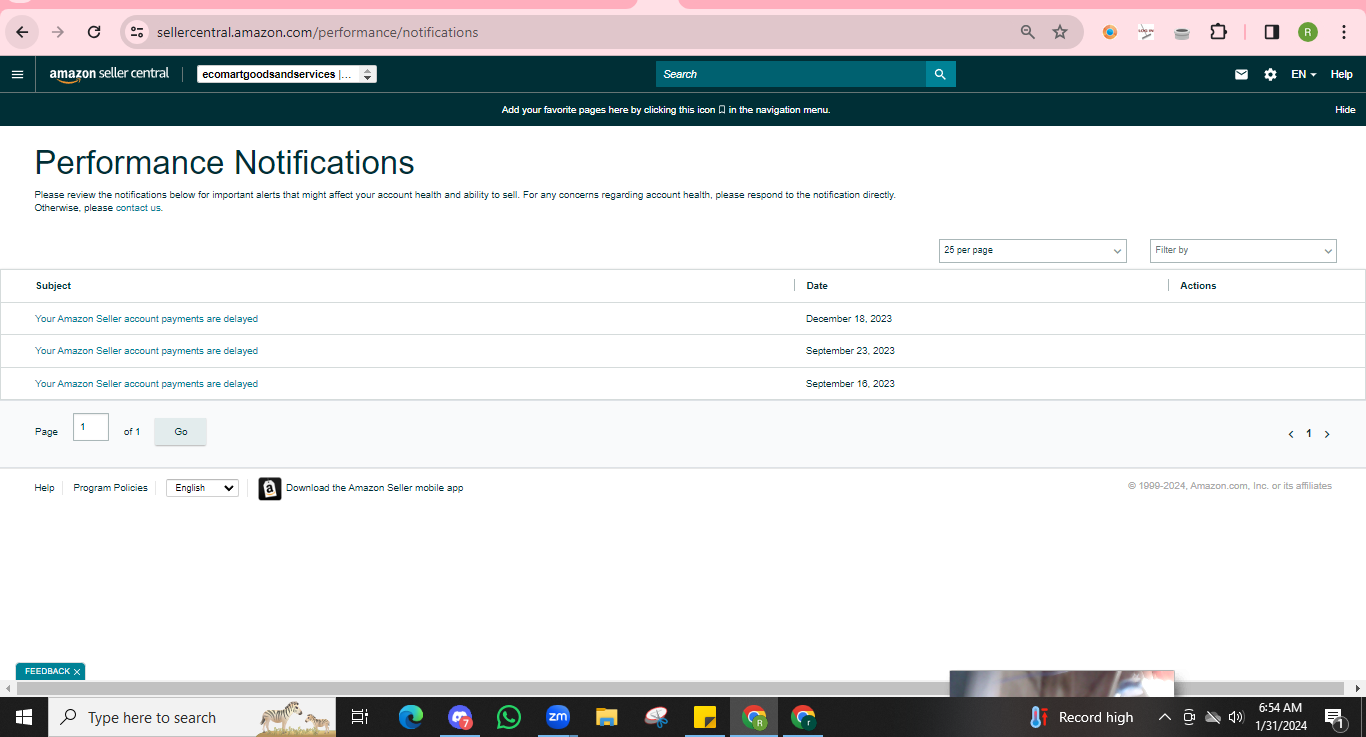Open the Record high weather widget
Image resolution: width=1366 pixels, height=737 pixels.
(1081, 717)
